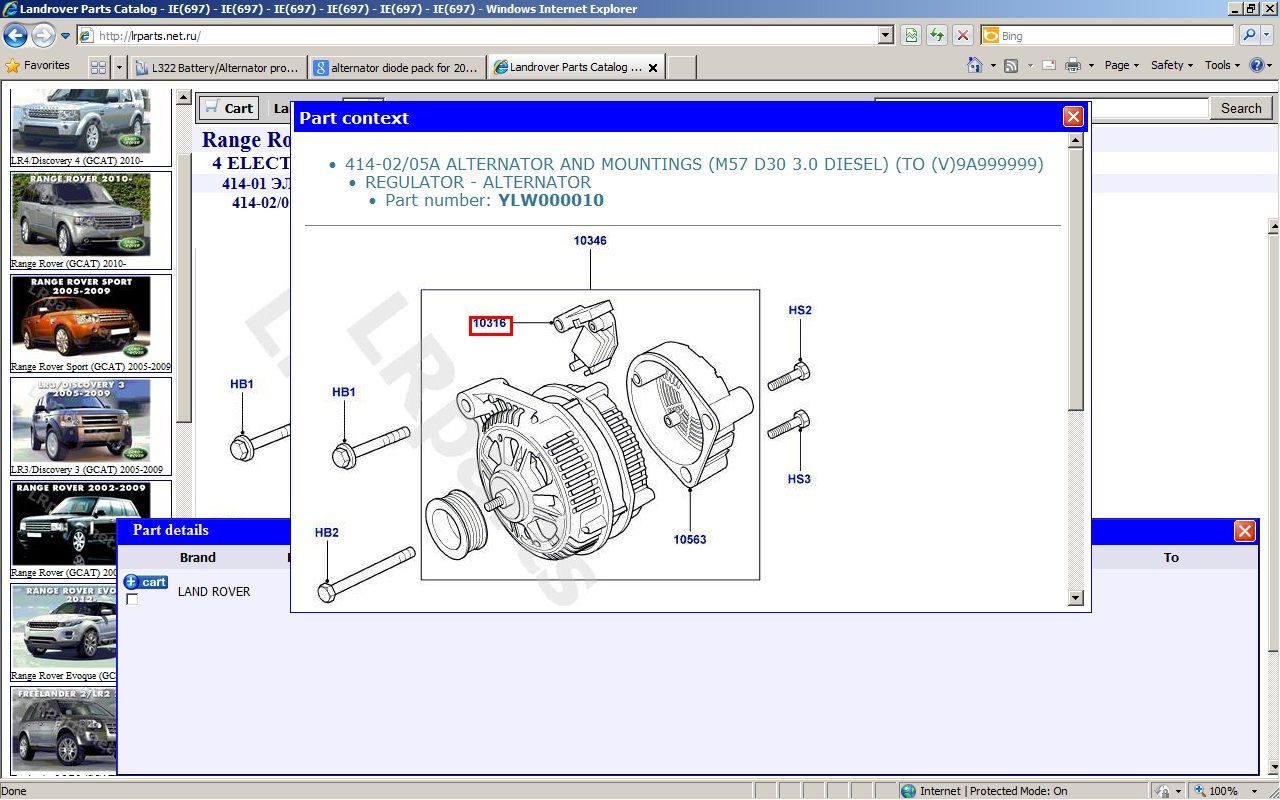Click the Quick Tabs grid icon

coord(98,68)
